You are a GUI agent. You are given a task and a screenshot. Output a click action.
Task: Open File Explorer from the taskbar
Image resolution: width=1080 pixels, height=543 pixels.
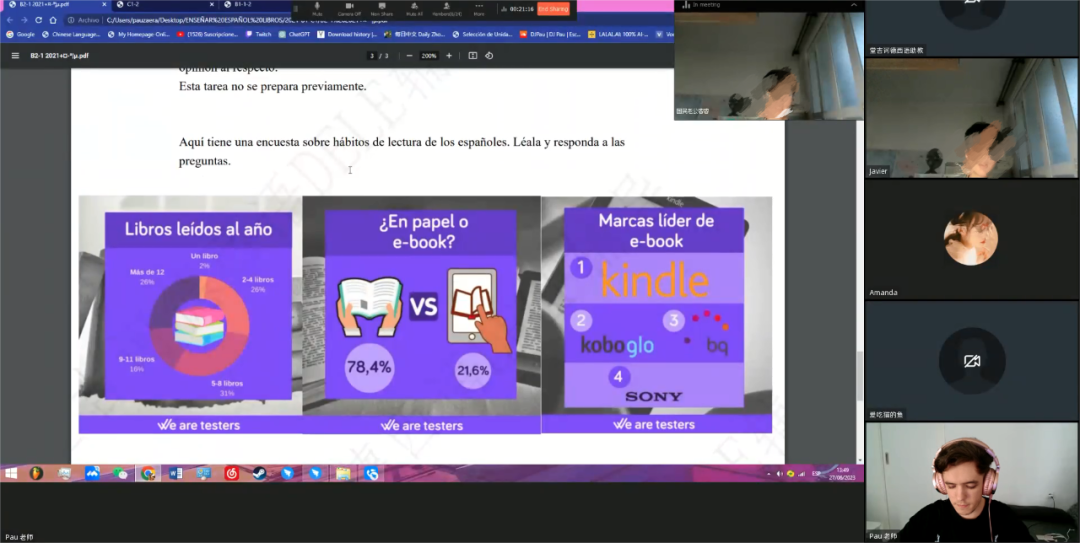click(x=343, y=473)
